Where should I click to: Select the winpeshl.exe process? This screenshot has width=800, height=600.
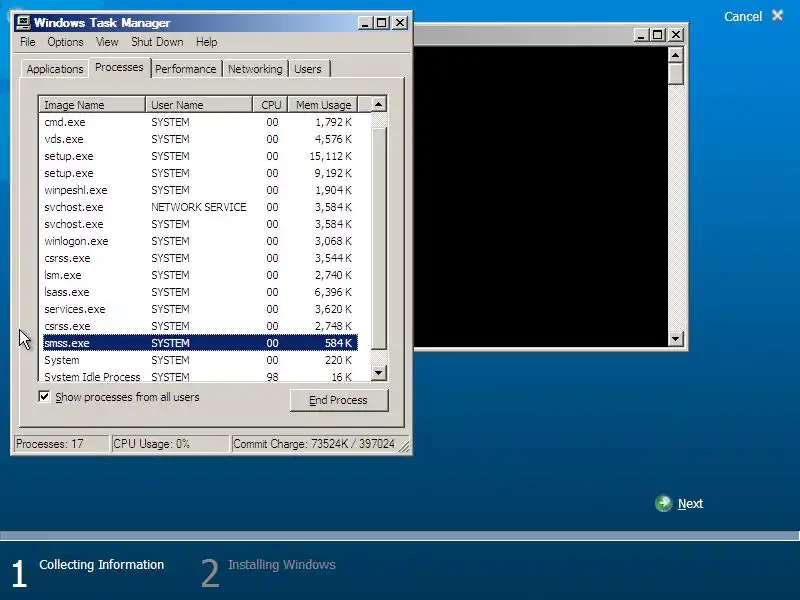click(200, 190)
